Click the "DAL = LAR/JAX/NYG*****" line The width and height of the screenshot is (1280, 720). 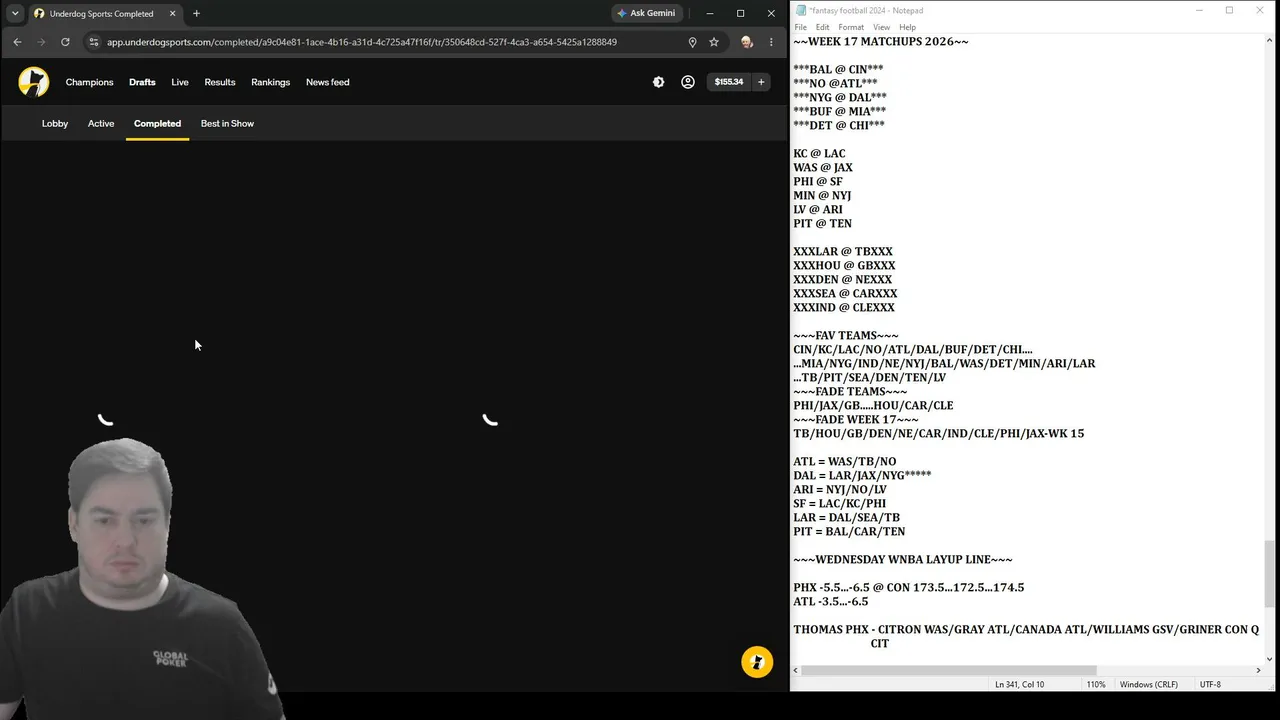click(x=862, y=475)
